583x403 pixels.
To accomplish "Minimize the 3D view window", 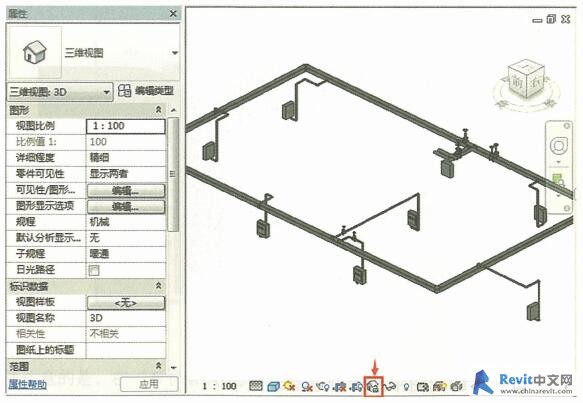I will 537,20.
